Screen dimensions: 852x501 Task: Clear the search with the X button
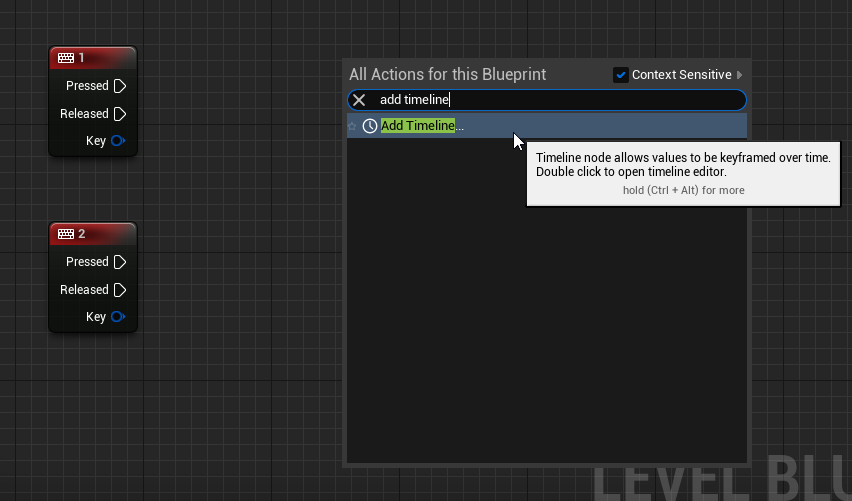click(x=359, y=100)
